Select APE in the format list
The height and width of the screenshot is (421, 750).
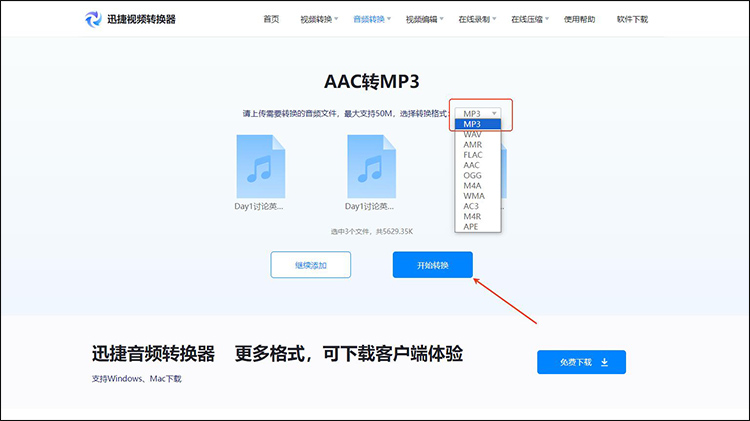(x=478, y=227)
